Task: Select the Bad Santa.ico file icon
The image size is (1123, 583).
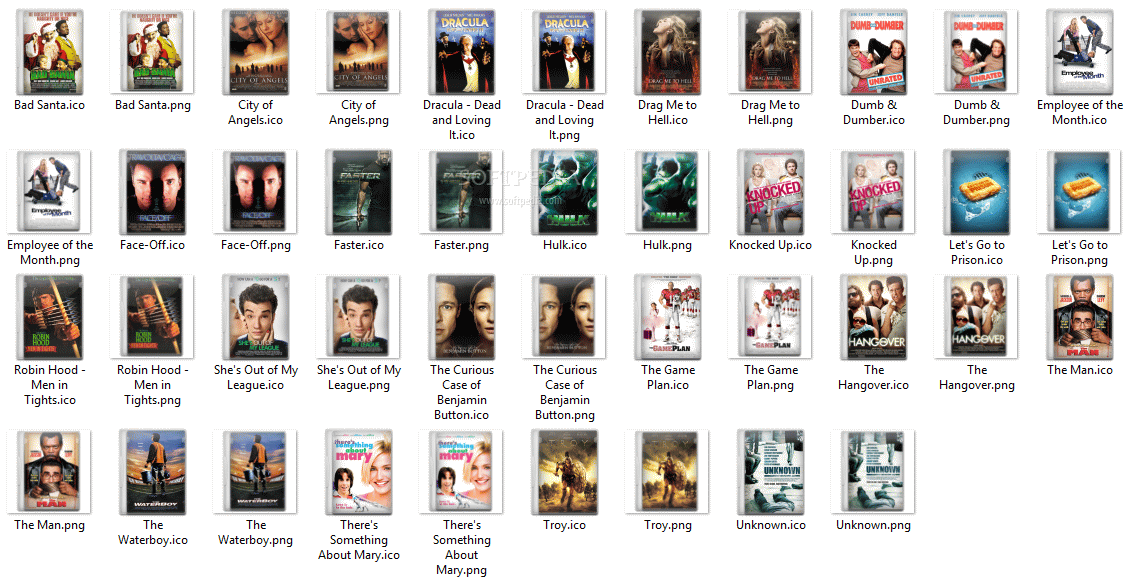Action: tap(49, 52)
